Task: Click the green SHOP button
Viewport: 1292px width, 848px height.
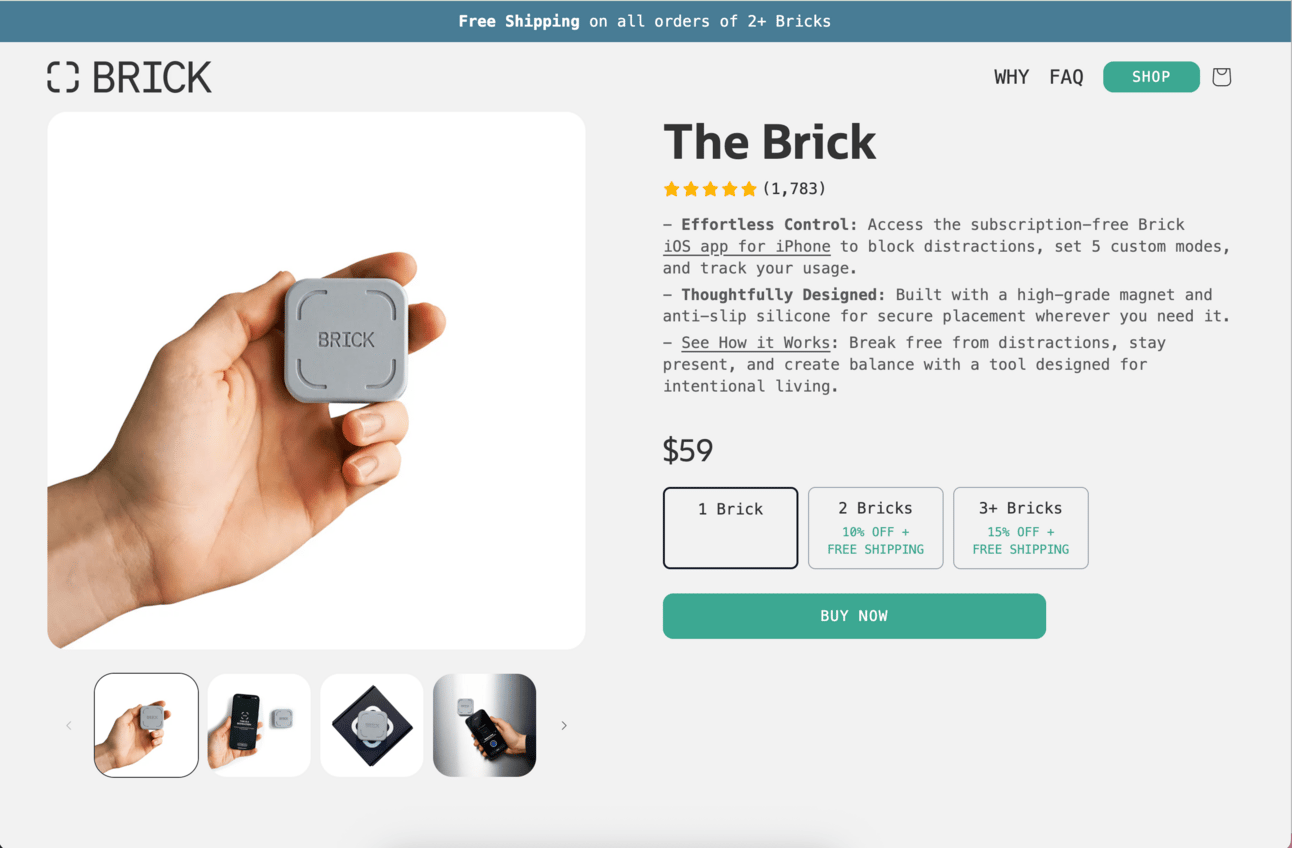Action: click(x=1151, y=77)
